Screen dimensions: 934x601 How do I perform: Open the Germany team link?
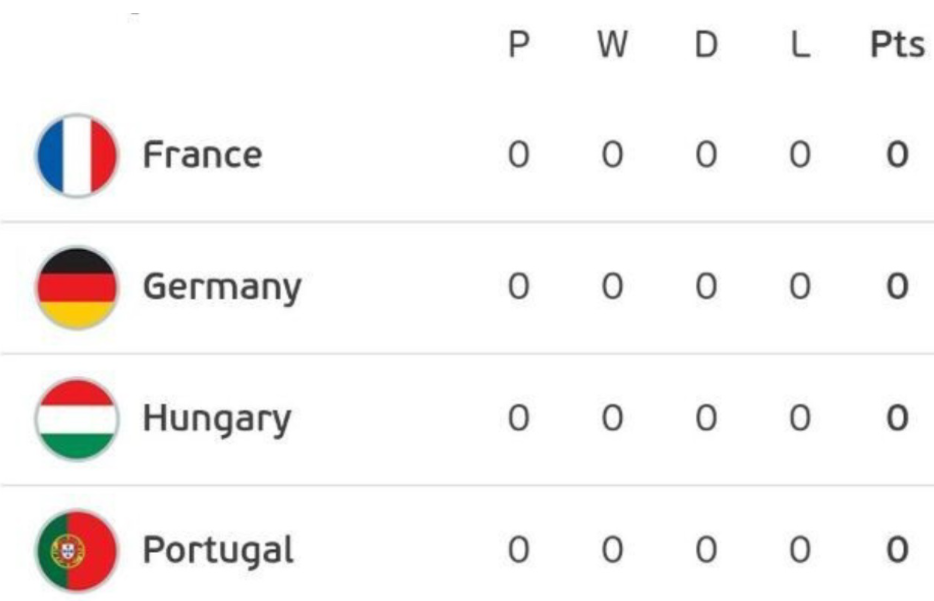(x=221, y=289)
